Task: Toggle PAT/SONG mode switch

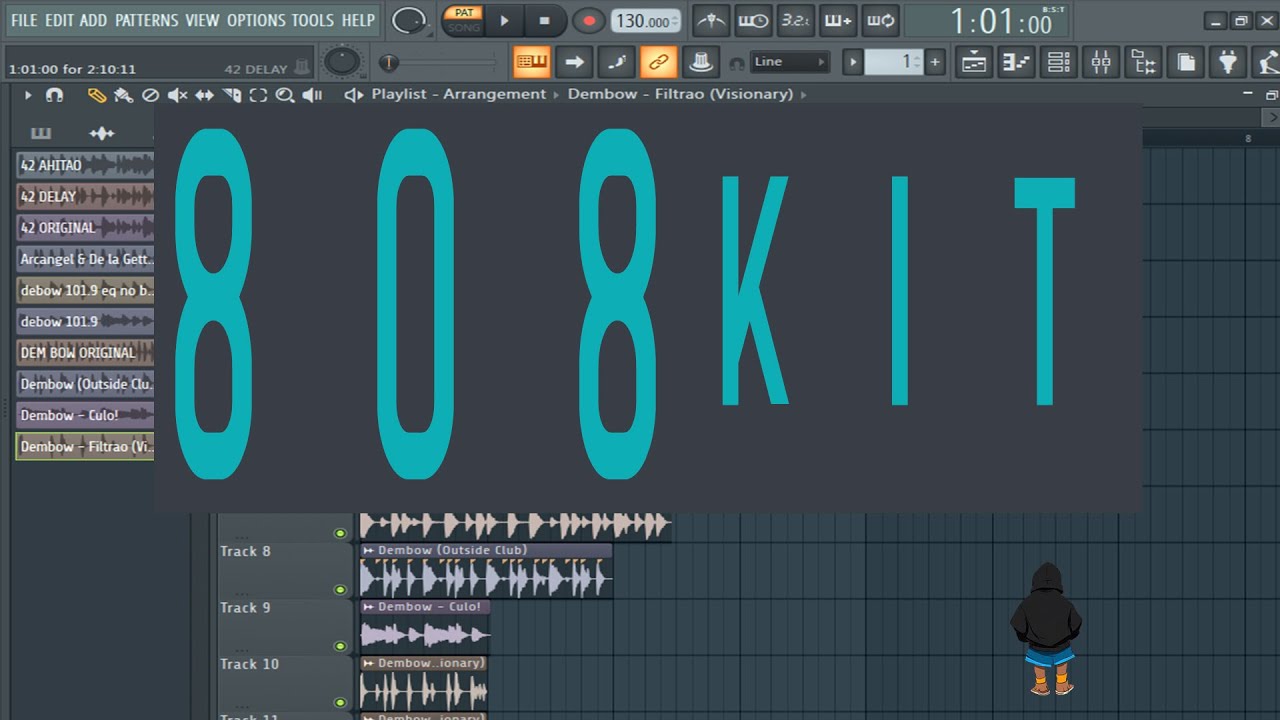Action: pos(463,20)
